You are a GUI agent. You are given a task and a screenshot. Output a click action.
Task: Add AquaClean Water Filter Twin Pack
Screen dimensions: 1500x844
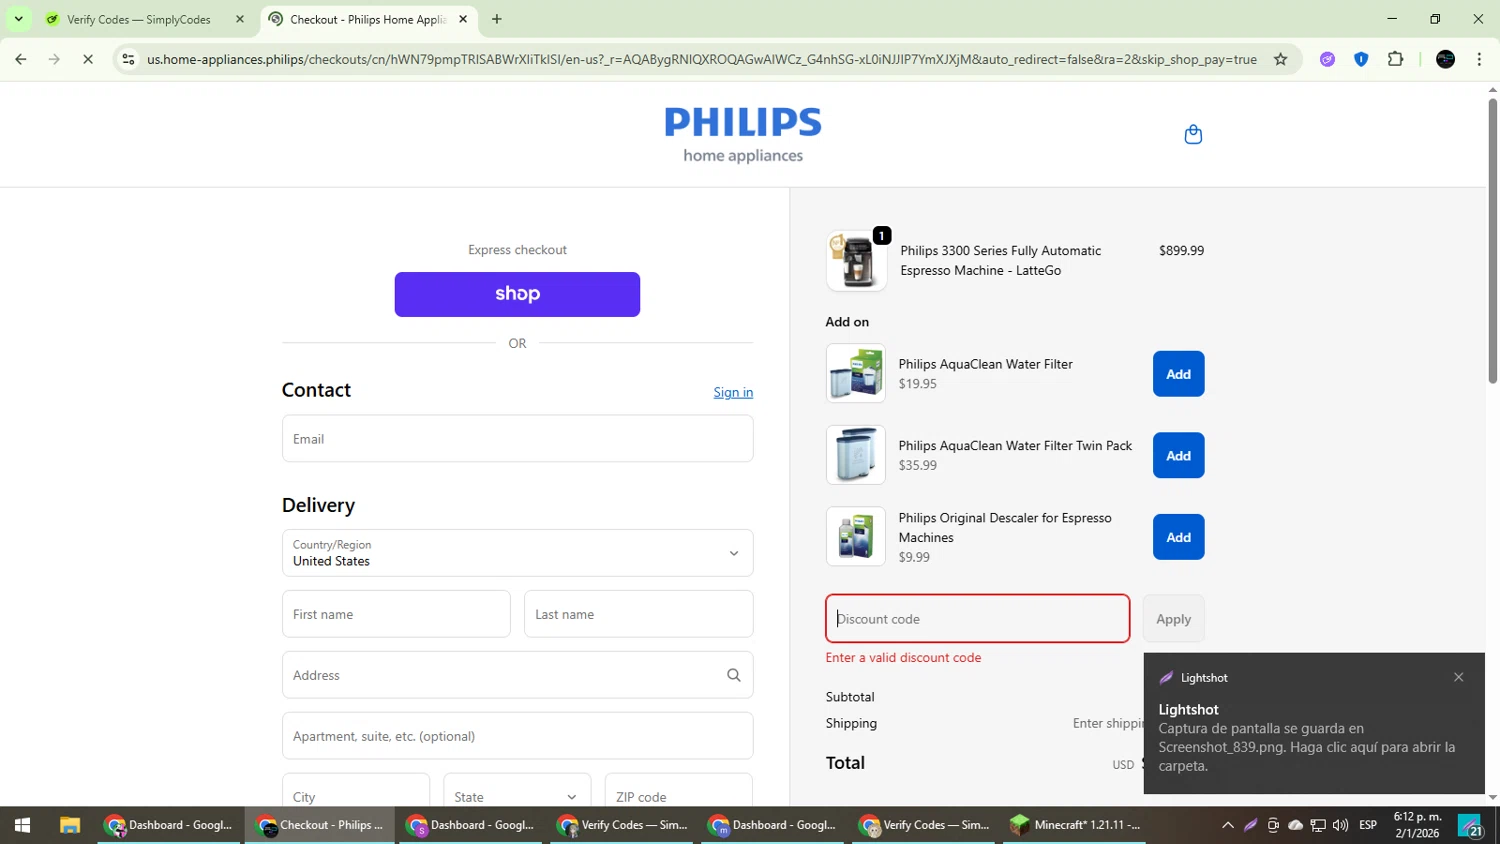tap(1178, 455)
